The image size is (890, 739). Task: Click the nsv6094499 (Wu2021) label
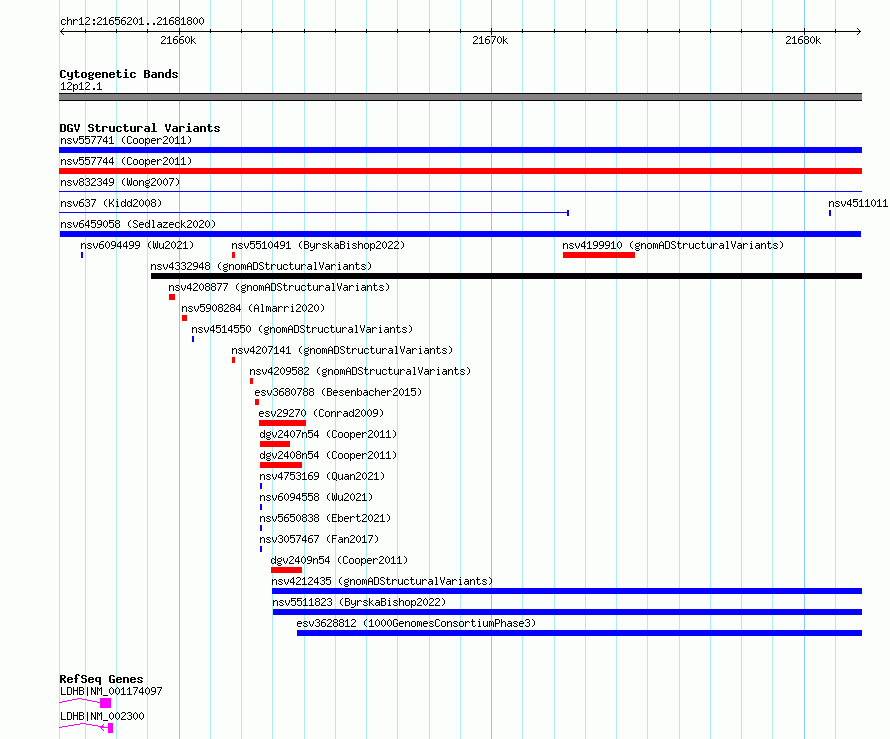(137, 245)
